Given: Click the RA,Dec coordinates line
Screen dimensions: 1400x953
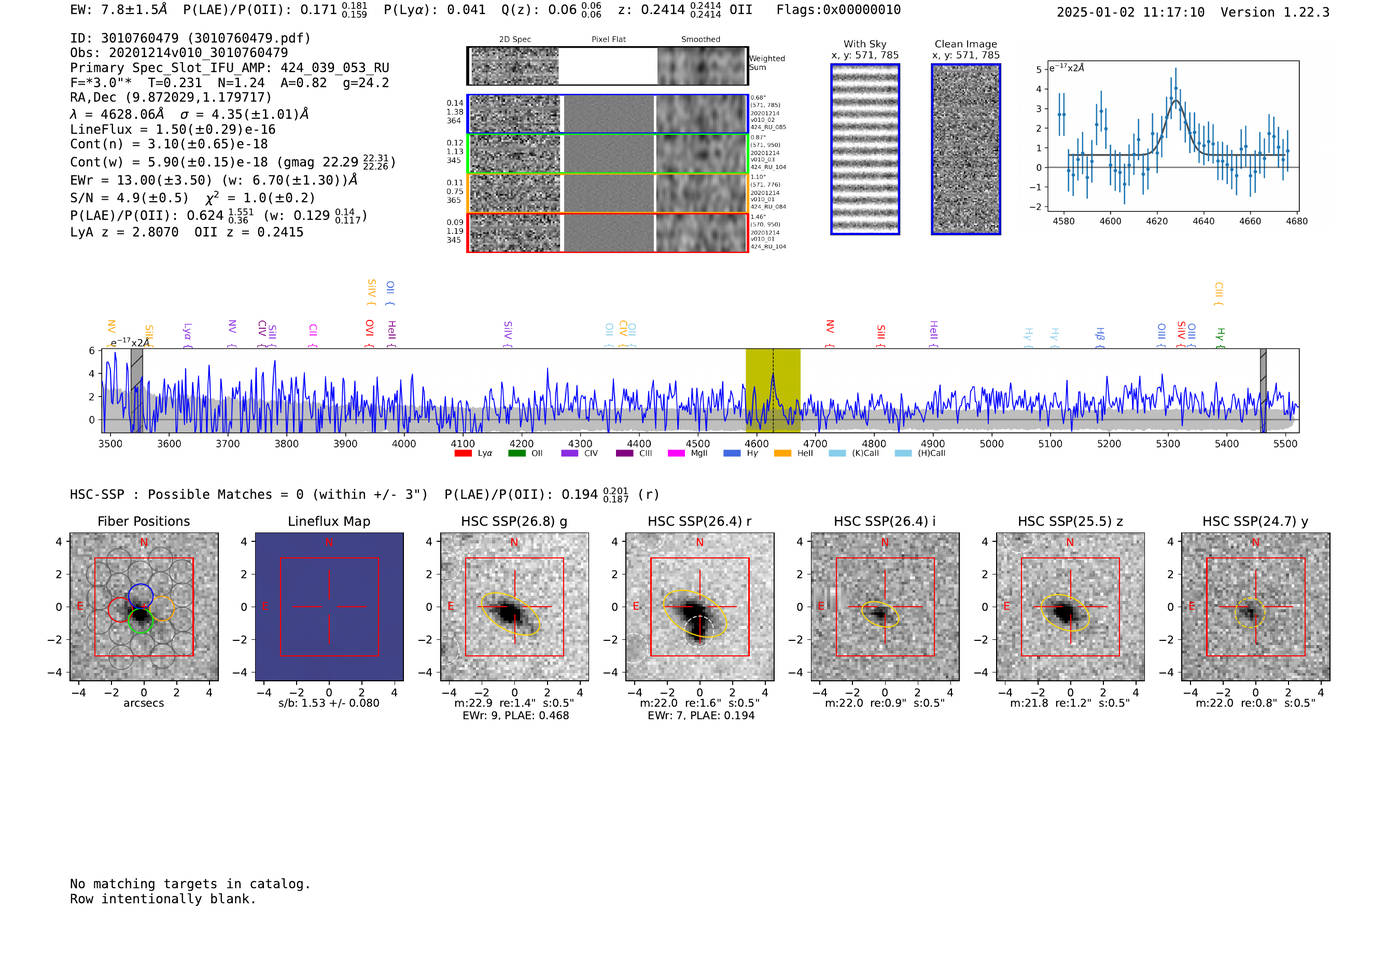Looking at the screenshot, I should pyautogui.click(x=171, y=98).
